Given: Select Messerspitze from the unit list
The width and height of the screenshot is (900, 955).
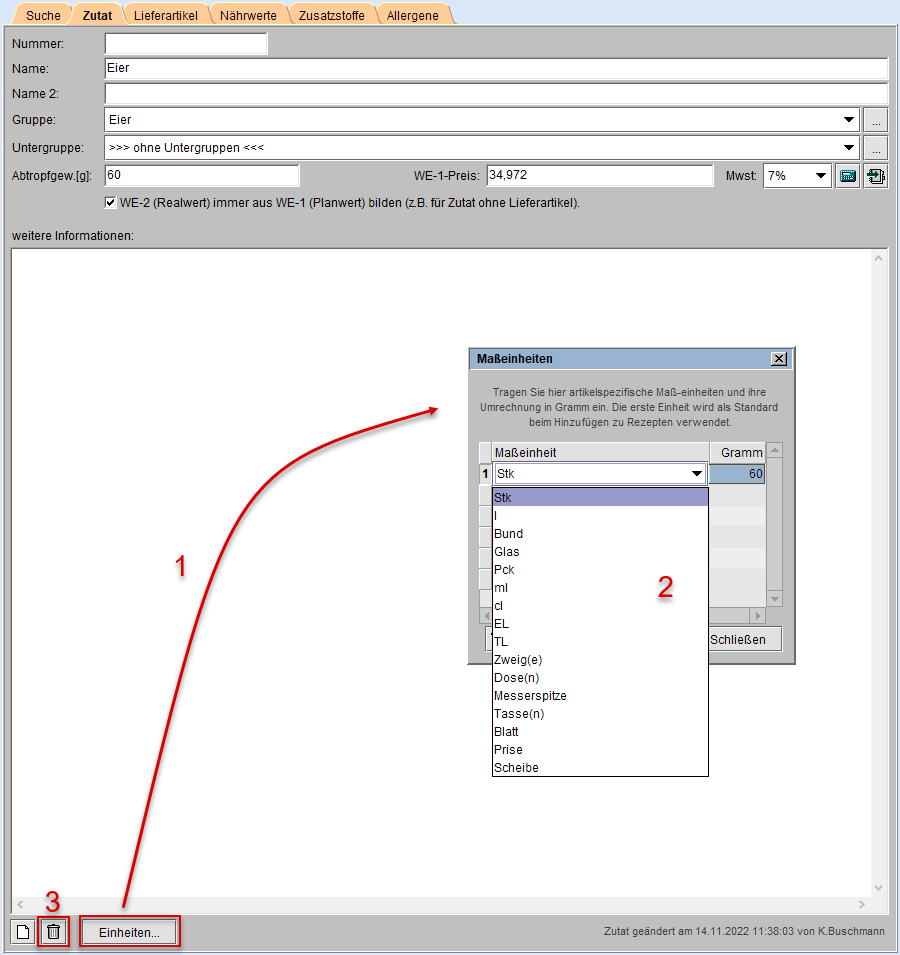Looking at the screenshot, I should tap(600, 696).
